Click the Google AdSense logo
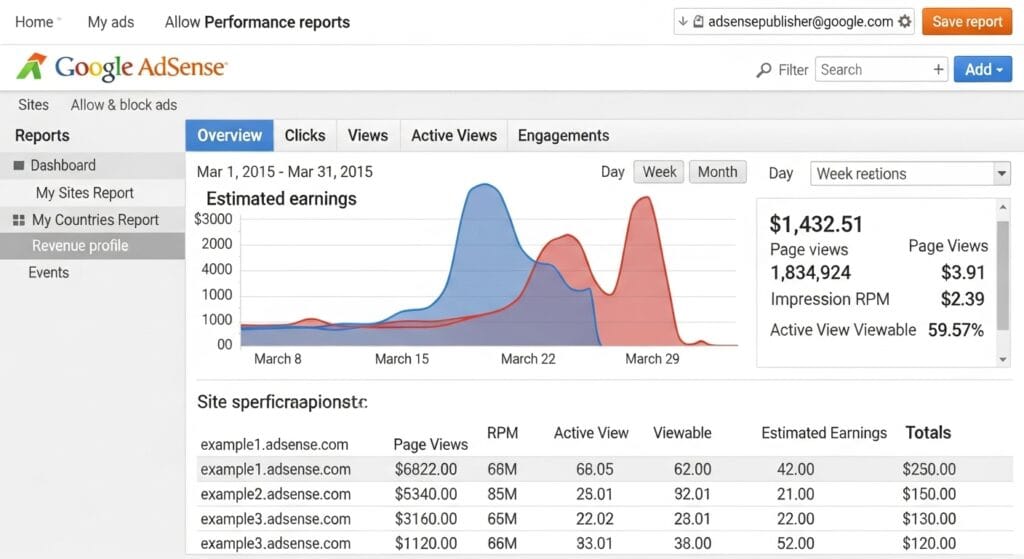Screen dimensions: 1024x559 point(122,67)
